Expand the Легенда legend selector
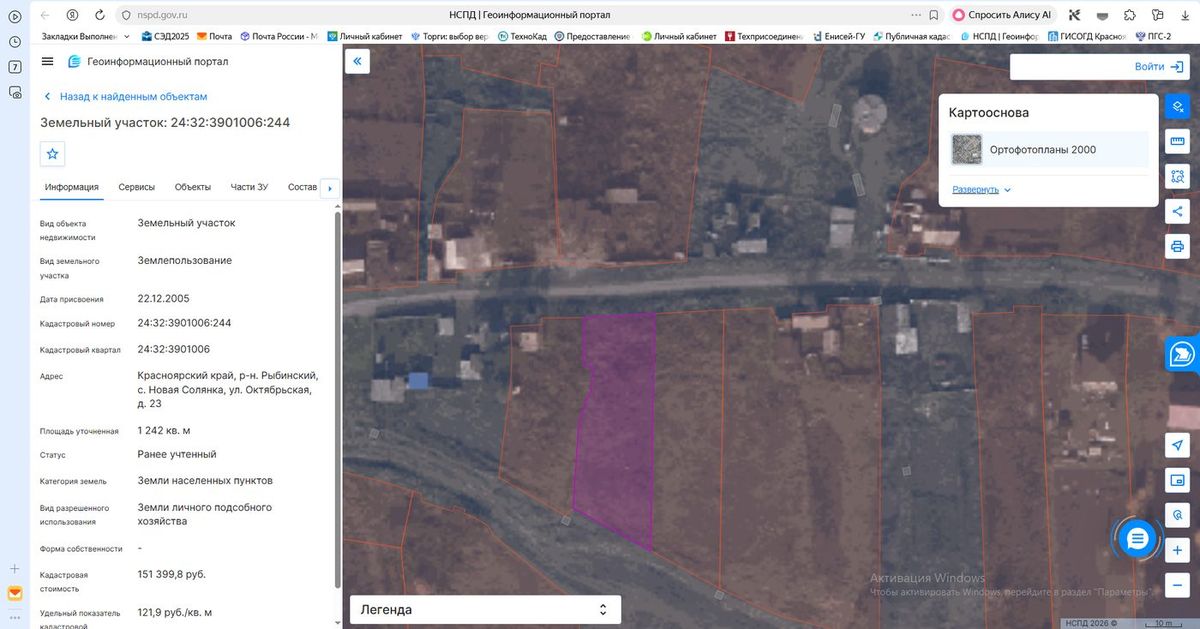Image resolution: width=1200 pixels, height=629 pixels. pos(485,609)
